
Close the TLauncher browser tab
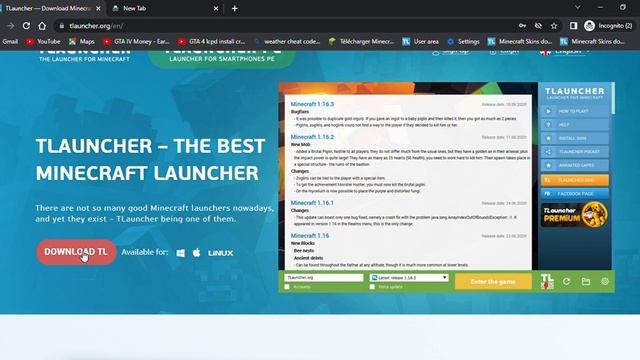click(98, 8)
